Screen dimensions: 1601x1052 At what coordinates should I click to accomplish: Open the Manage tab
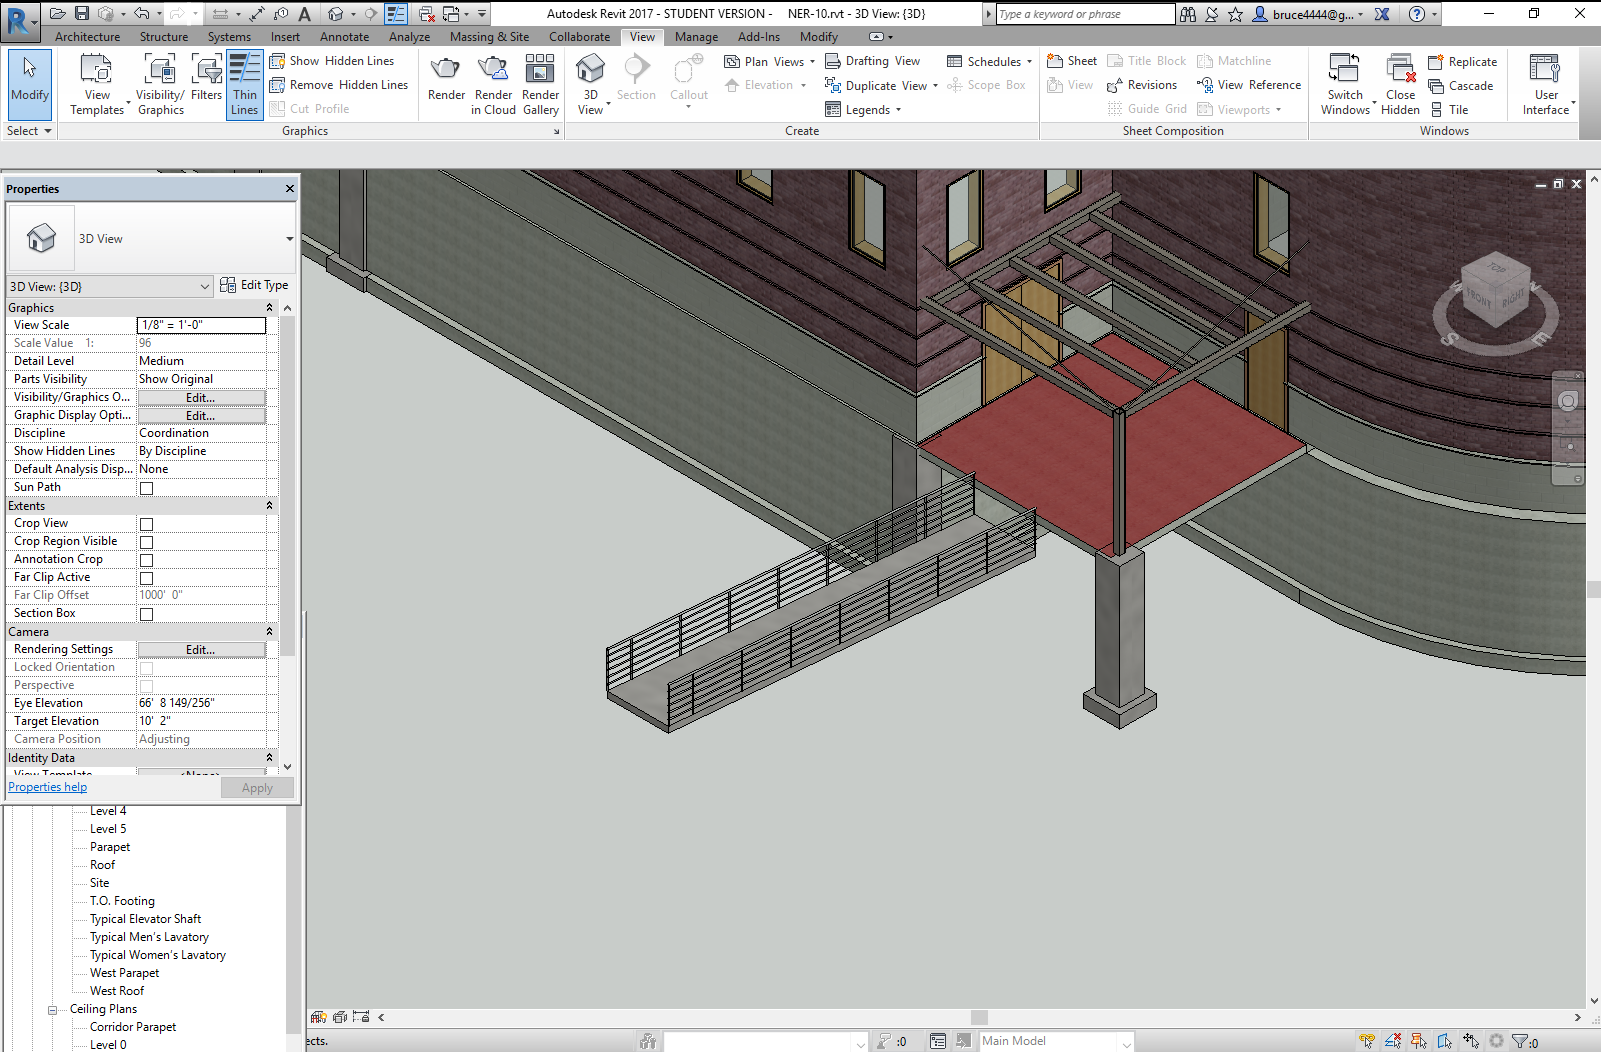[x=696, y=36]
